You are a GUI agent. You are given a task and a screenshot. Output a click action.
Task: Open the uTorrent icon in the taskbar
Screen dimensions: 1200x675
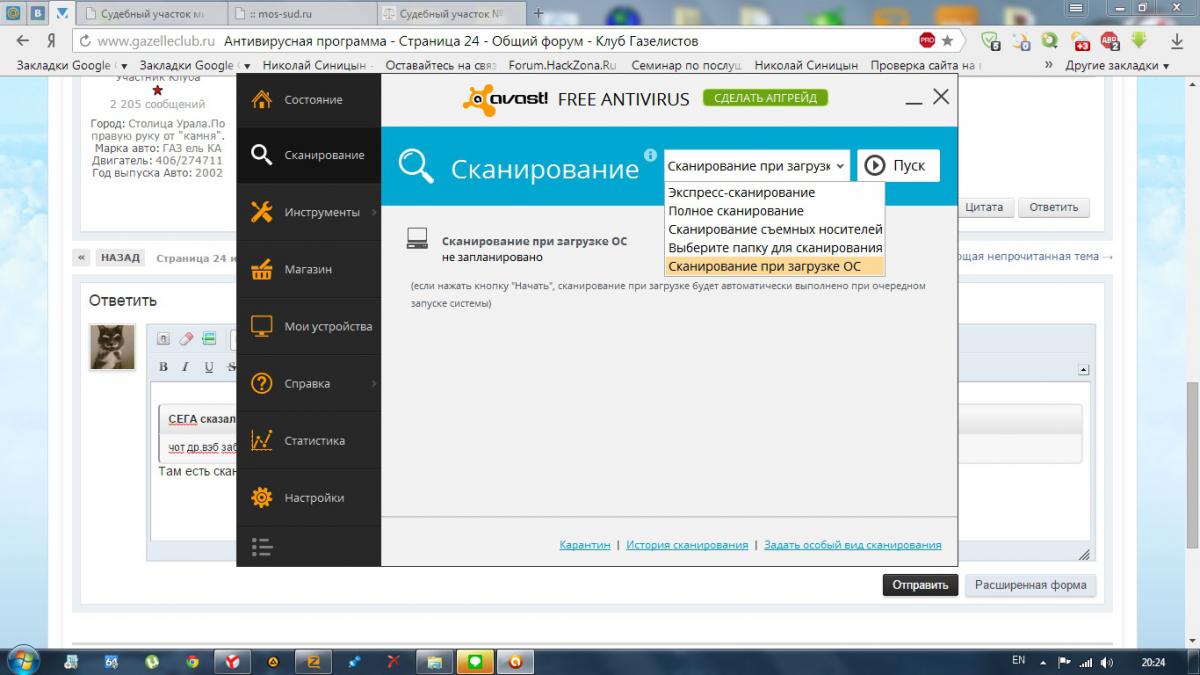point(153,661)
